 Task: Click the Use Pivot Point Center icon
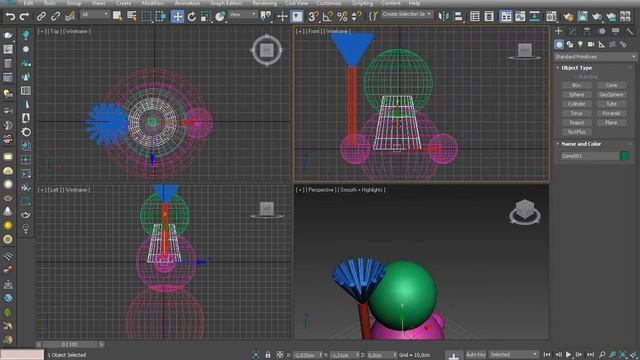pyautogui.click(x=266, y=16)
